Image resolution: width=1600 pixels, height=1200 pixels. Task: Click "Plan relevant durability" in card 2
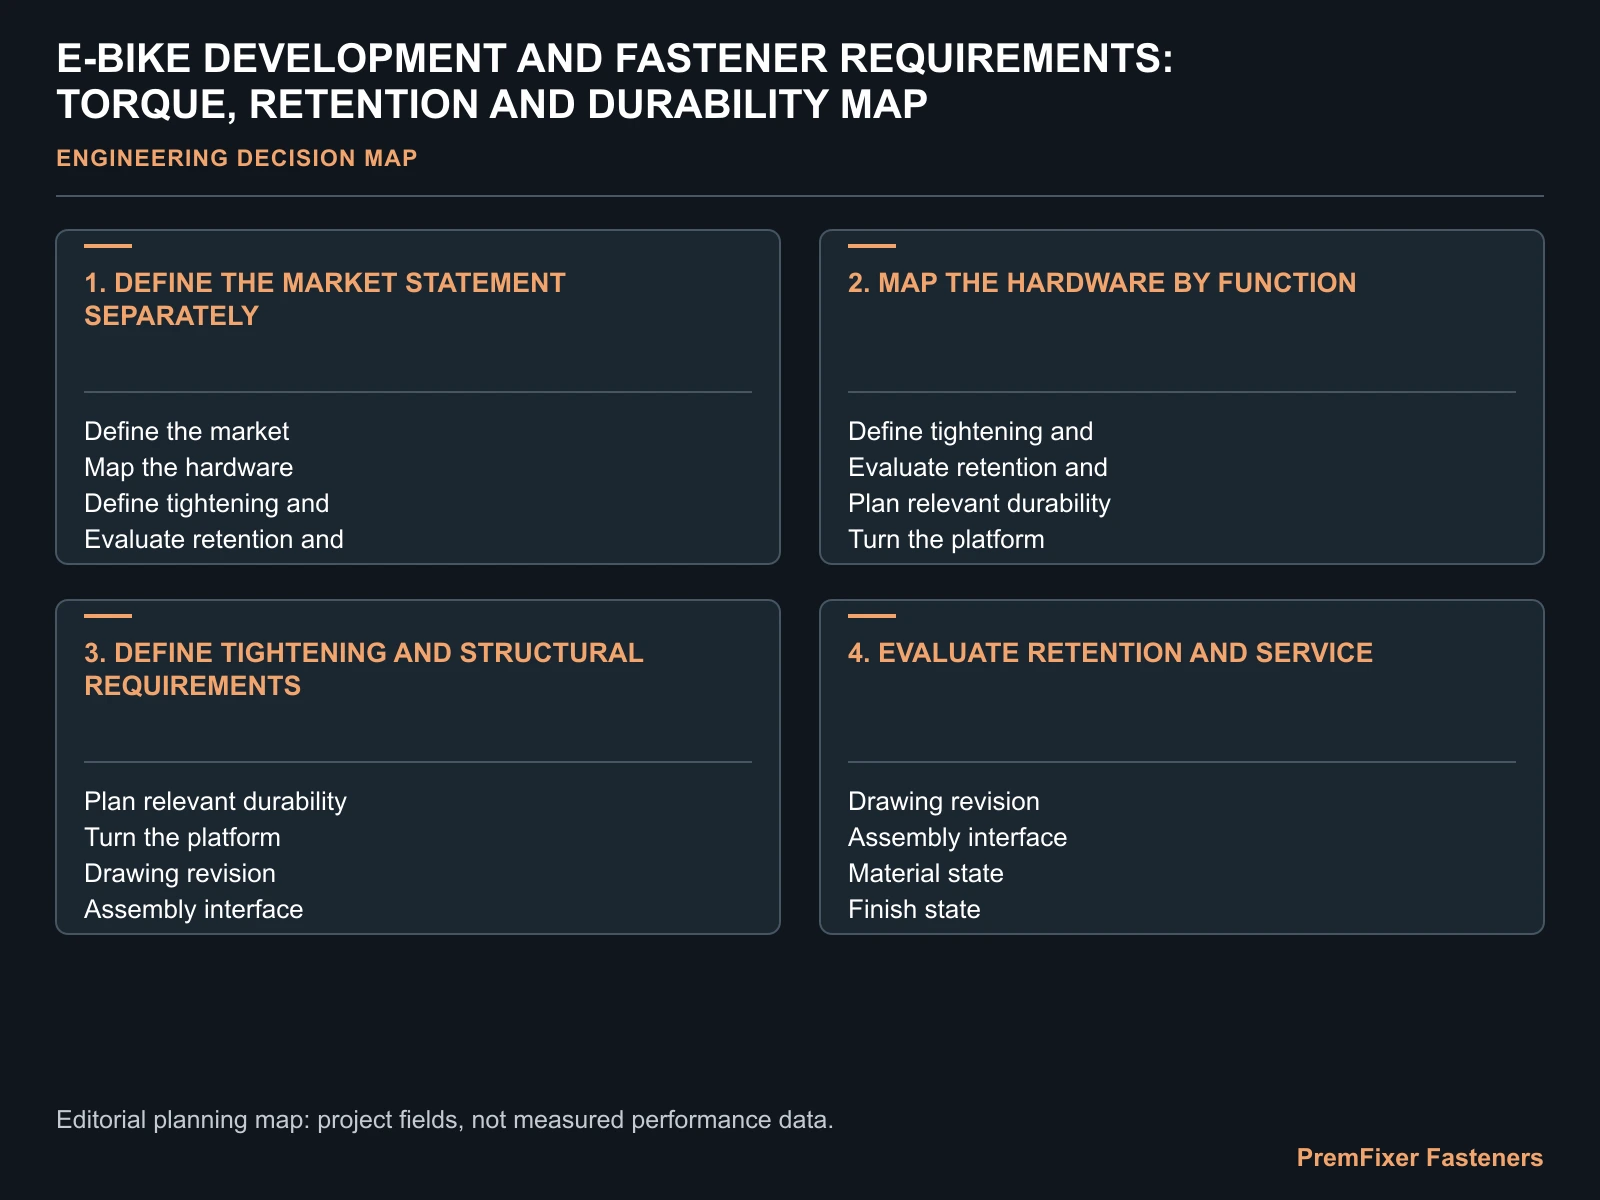tap(979, 503)
